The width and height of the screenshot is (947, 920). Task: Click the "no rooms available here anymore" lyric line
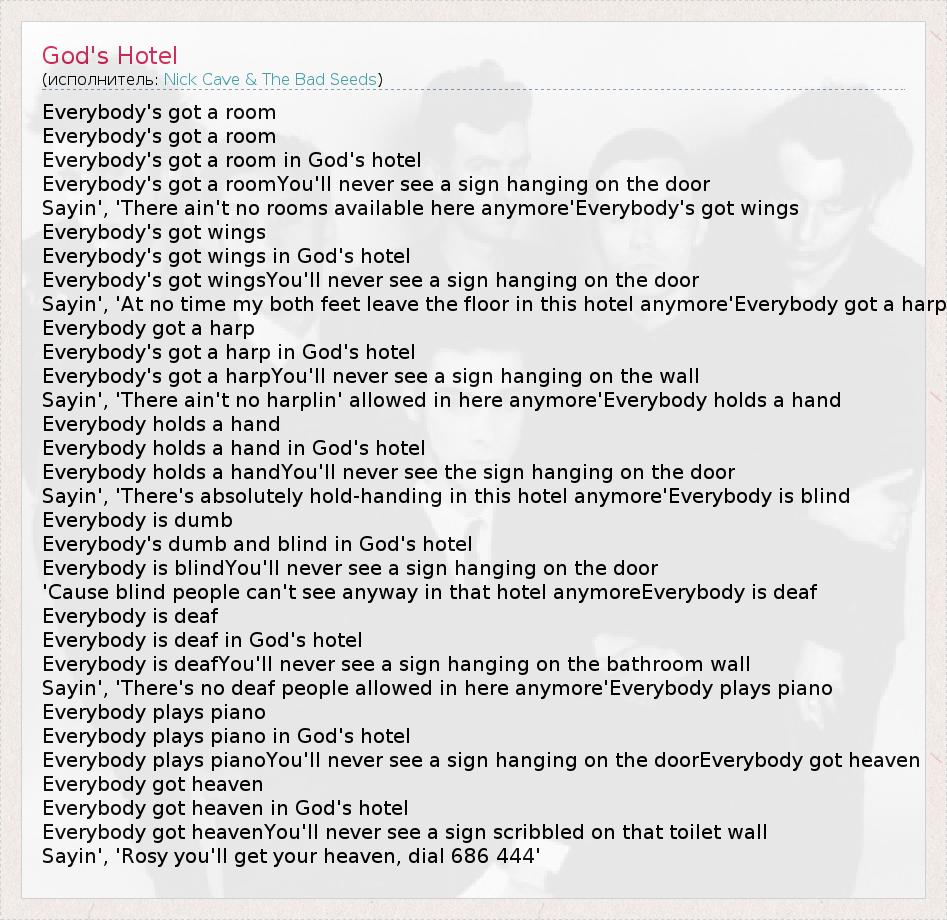[420, 208]
